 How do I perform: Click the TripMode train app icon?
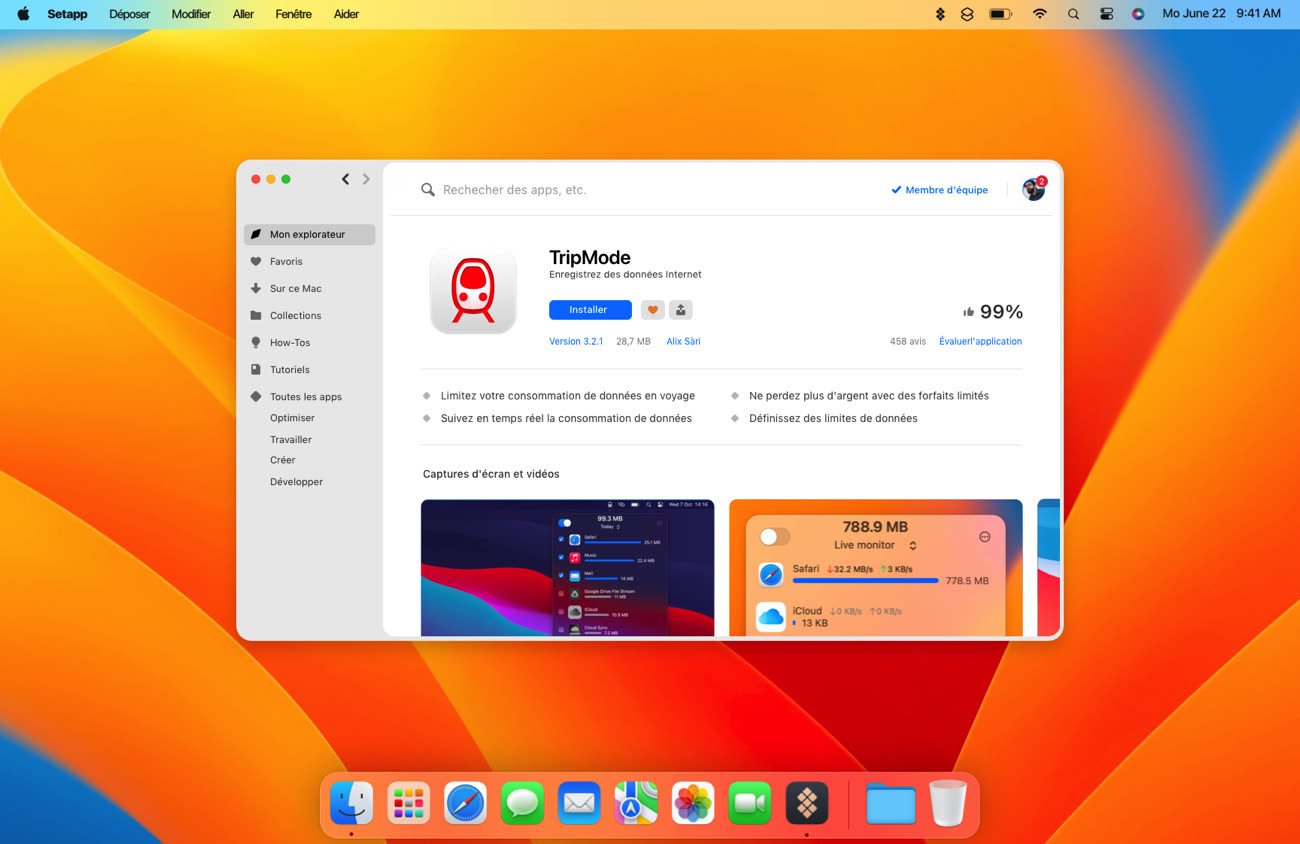(473, 291)
